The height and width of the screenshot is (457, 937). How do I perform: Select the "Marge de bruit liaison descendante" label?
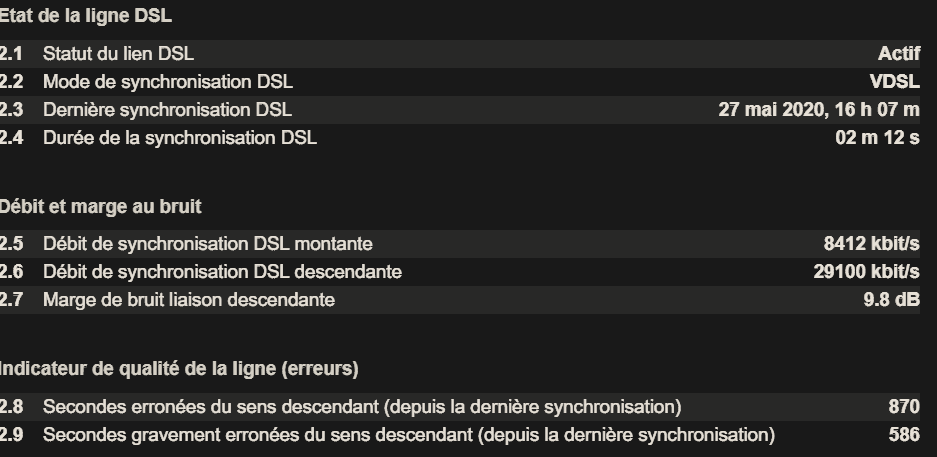pos(189,299)
